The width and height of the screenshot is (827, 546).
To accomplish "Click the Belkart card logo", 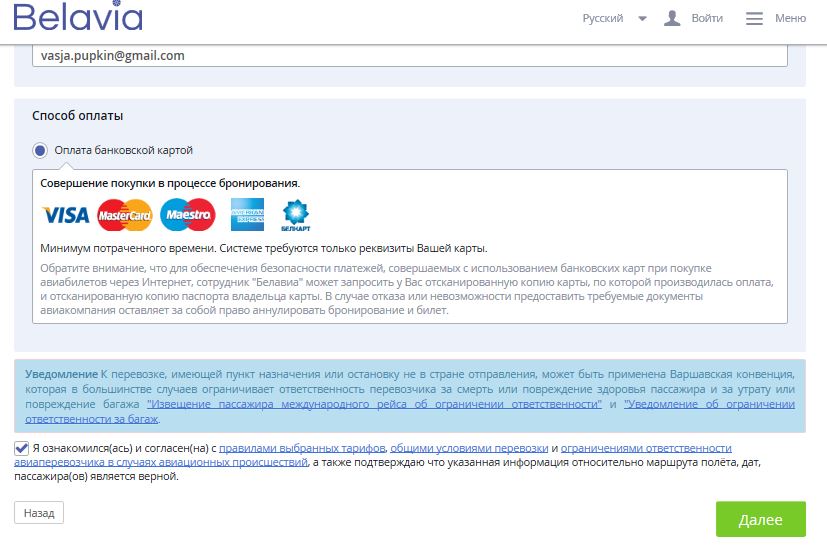I will (296, 214).
